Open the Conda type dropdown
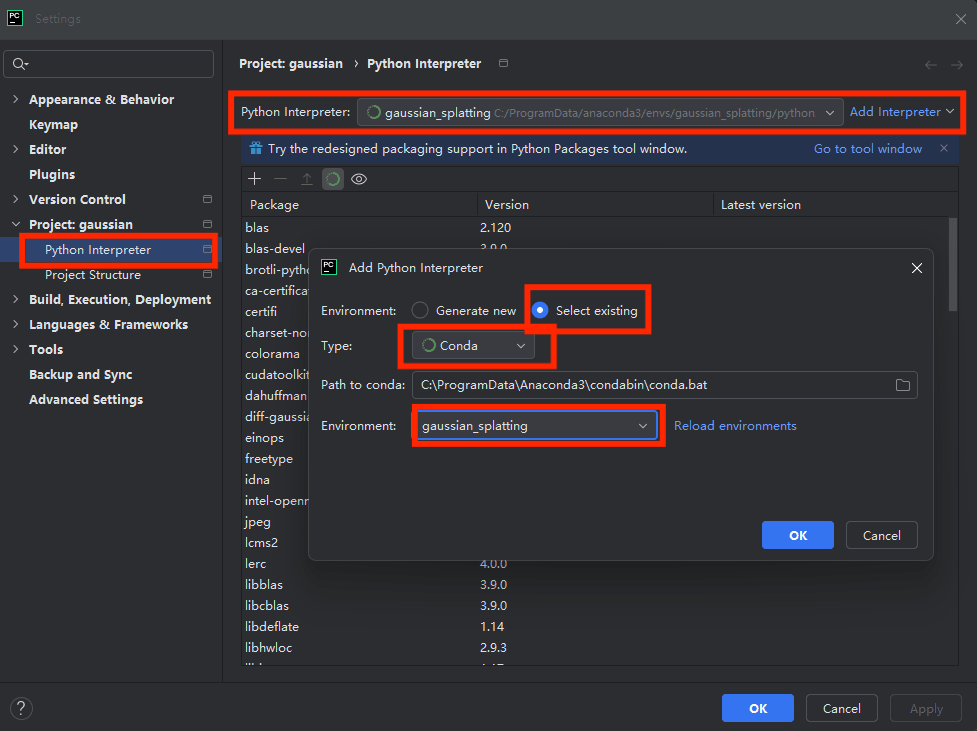The image size is (977, 731). coord(473,346)
